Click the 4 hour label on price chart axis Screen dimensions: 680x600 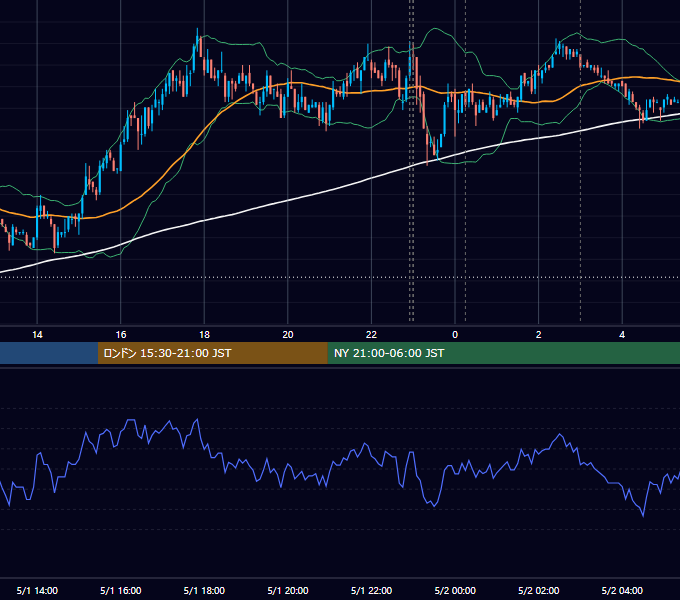pyautogui.click(x=622, y=335)
